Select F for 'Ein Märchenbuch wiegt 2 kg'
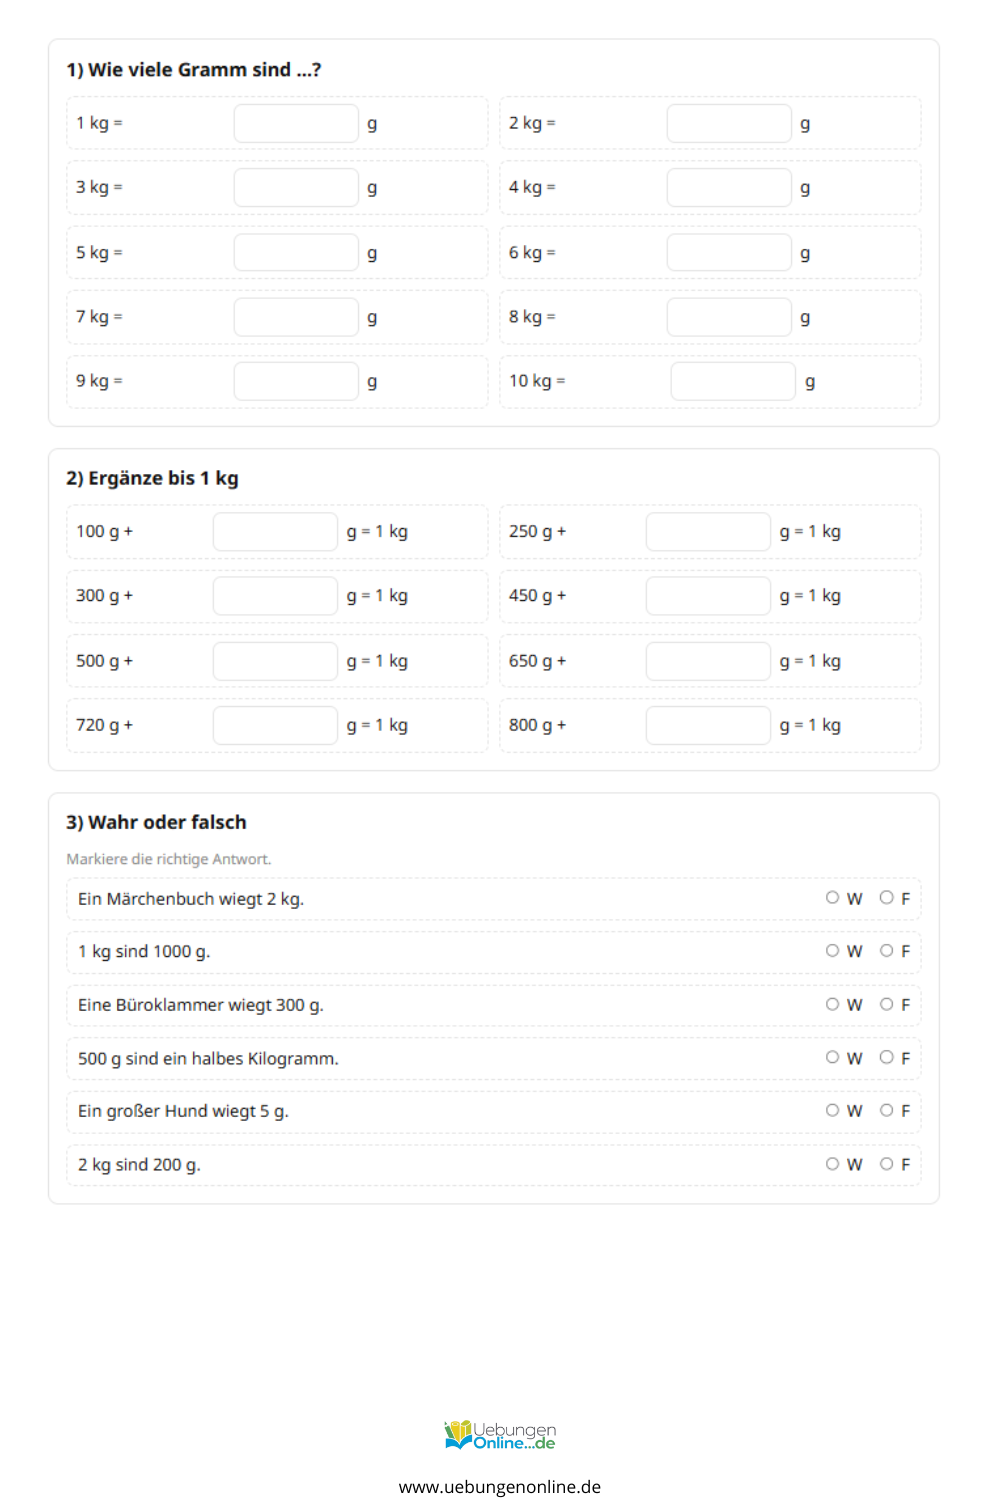The image size is (1000, 1500). click(886, 898)
